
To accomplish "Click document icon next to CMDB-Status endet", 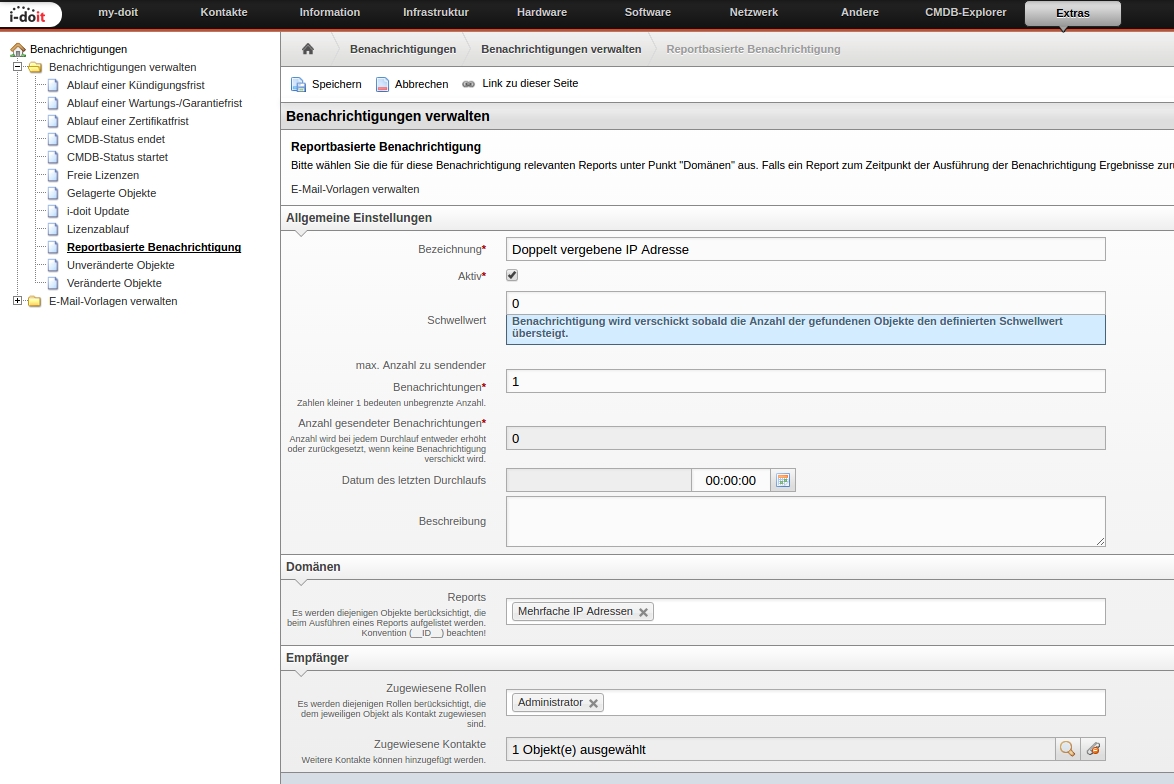I will [x=53, y=139].
